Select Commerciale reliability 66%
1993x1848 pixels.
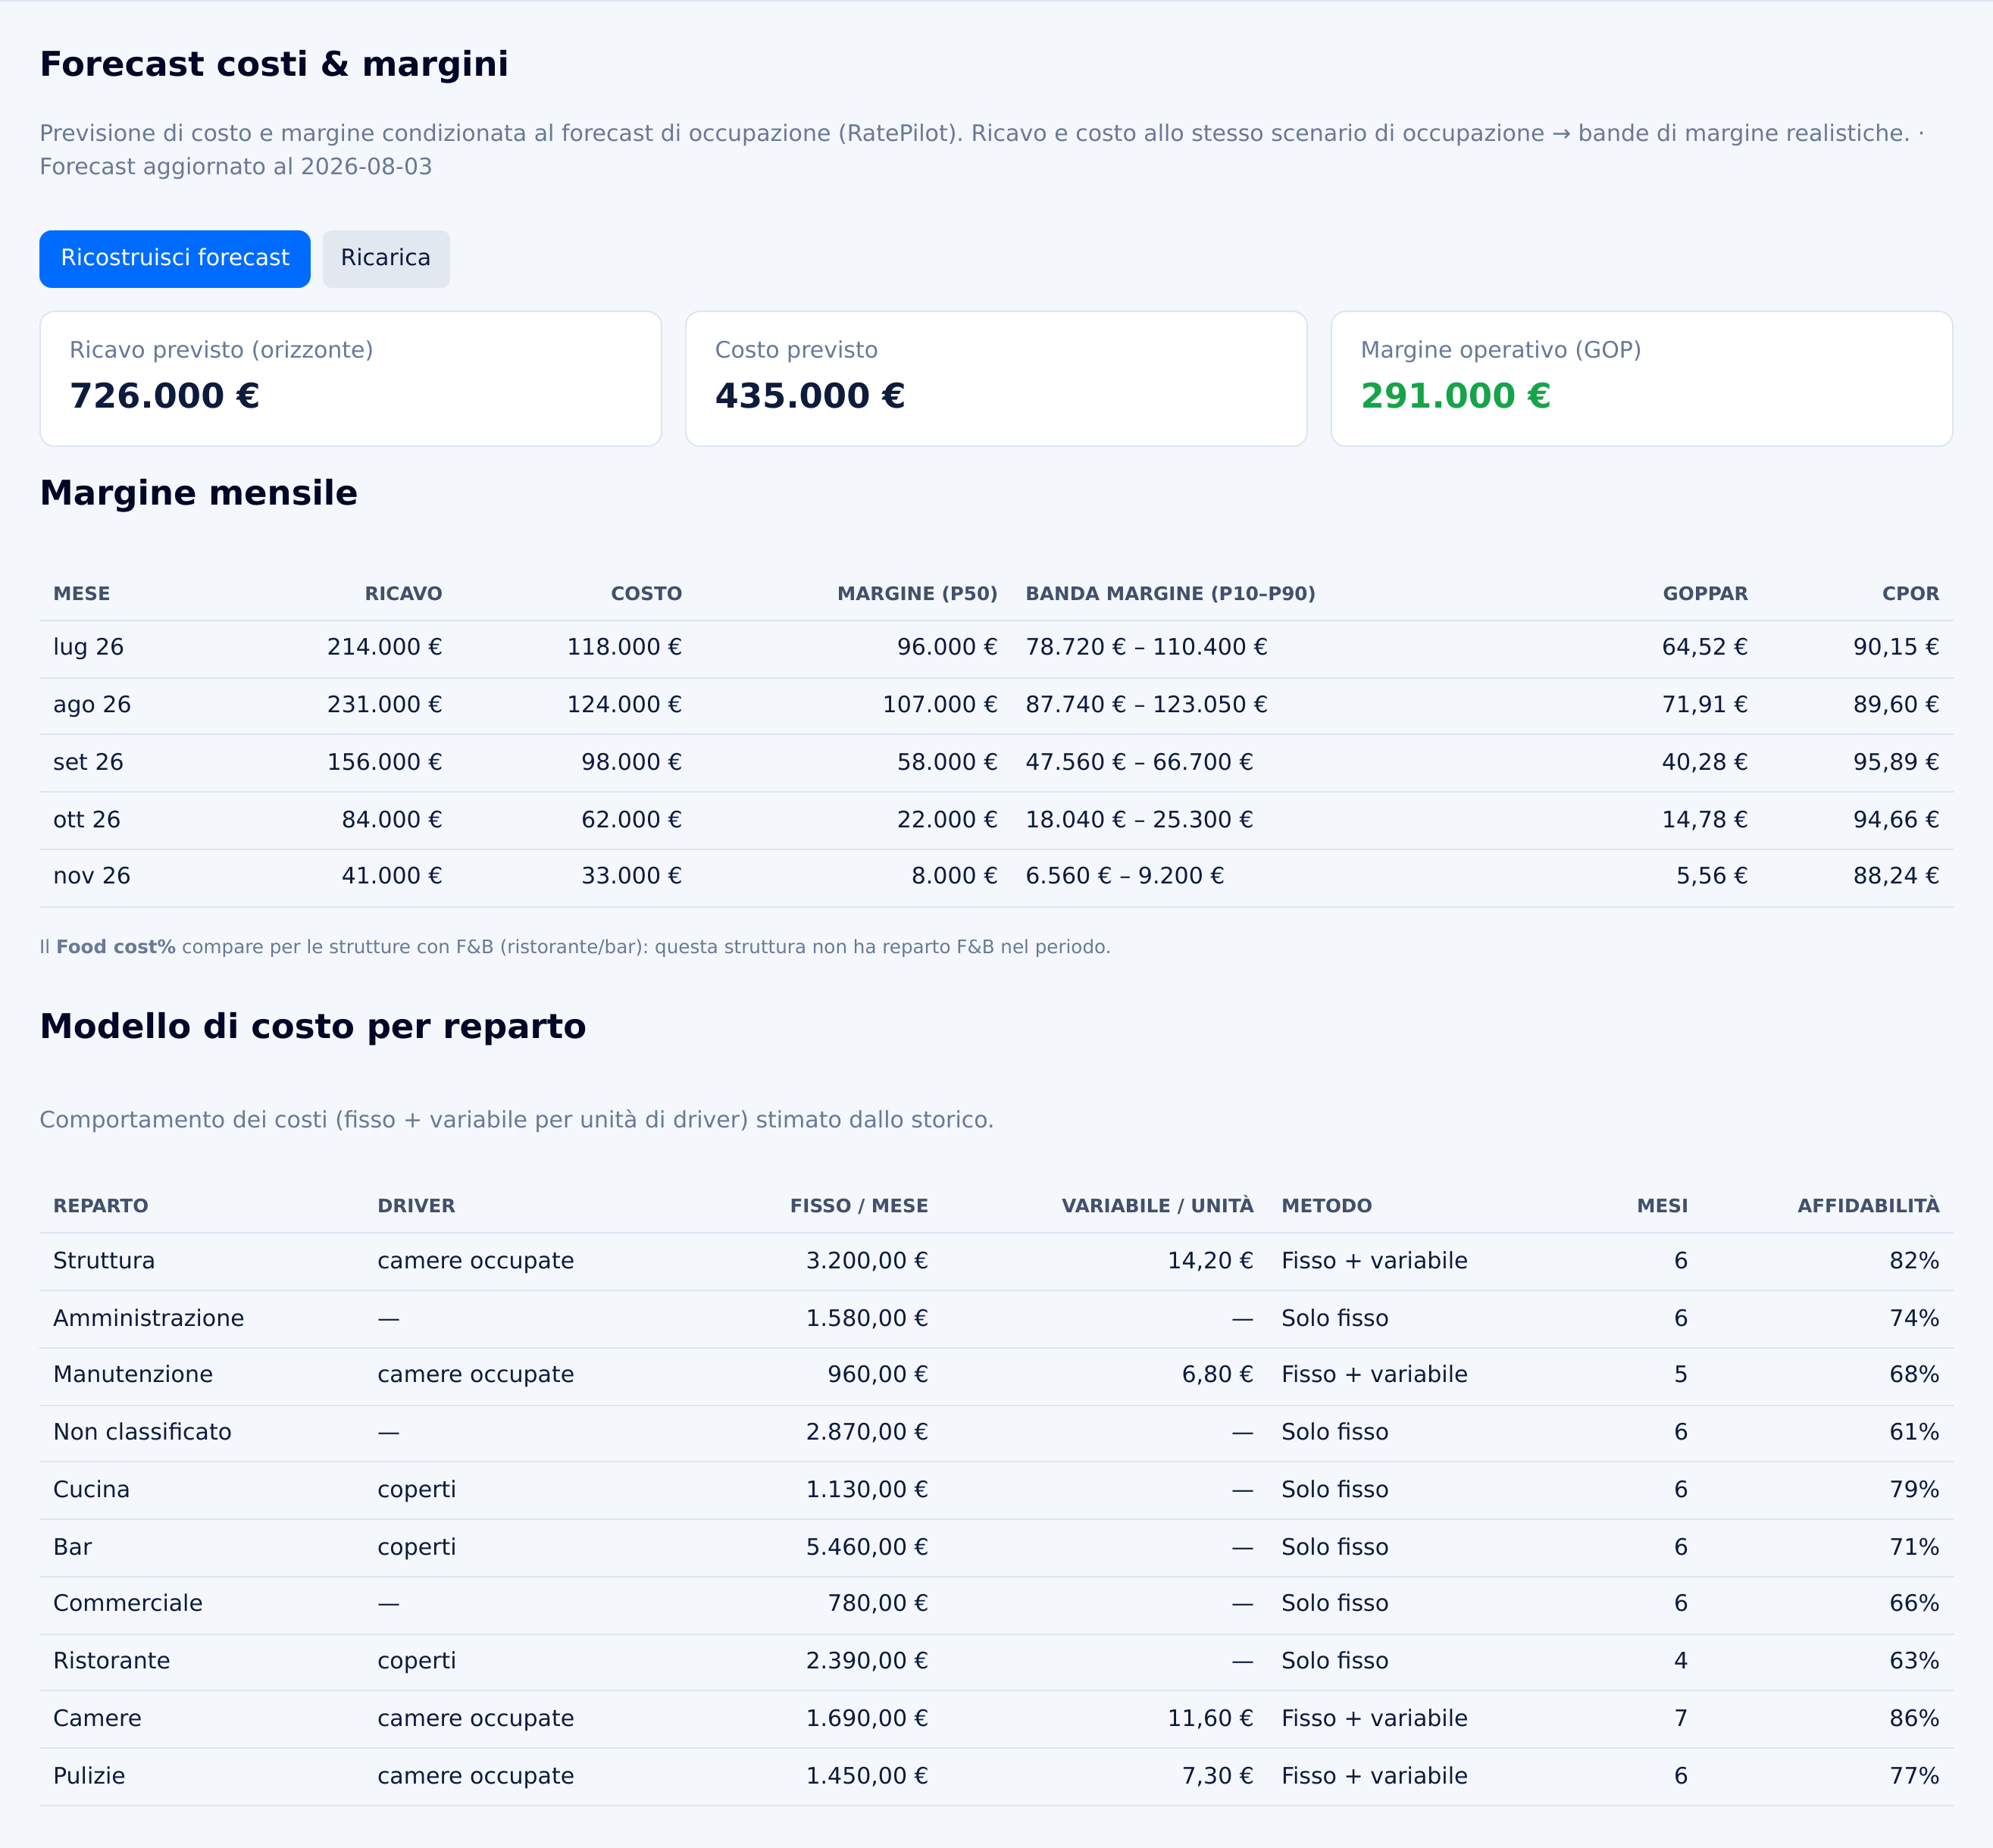click(x=1915, y=1603)
